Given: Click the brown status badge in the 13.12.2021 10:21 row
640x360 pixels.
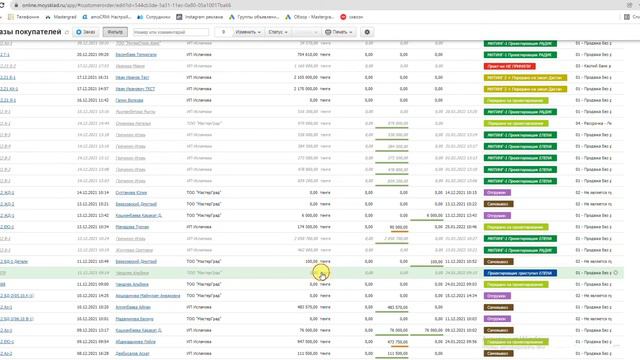Looking at the screenshot, I should (x=498, y=204).
